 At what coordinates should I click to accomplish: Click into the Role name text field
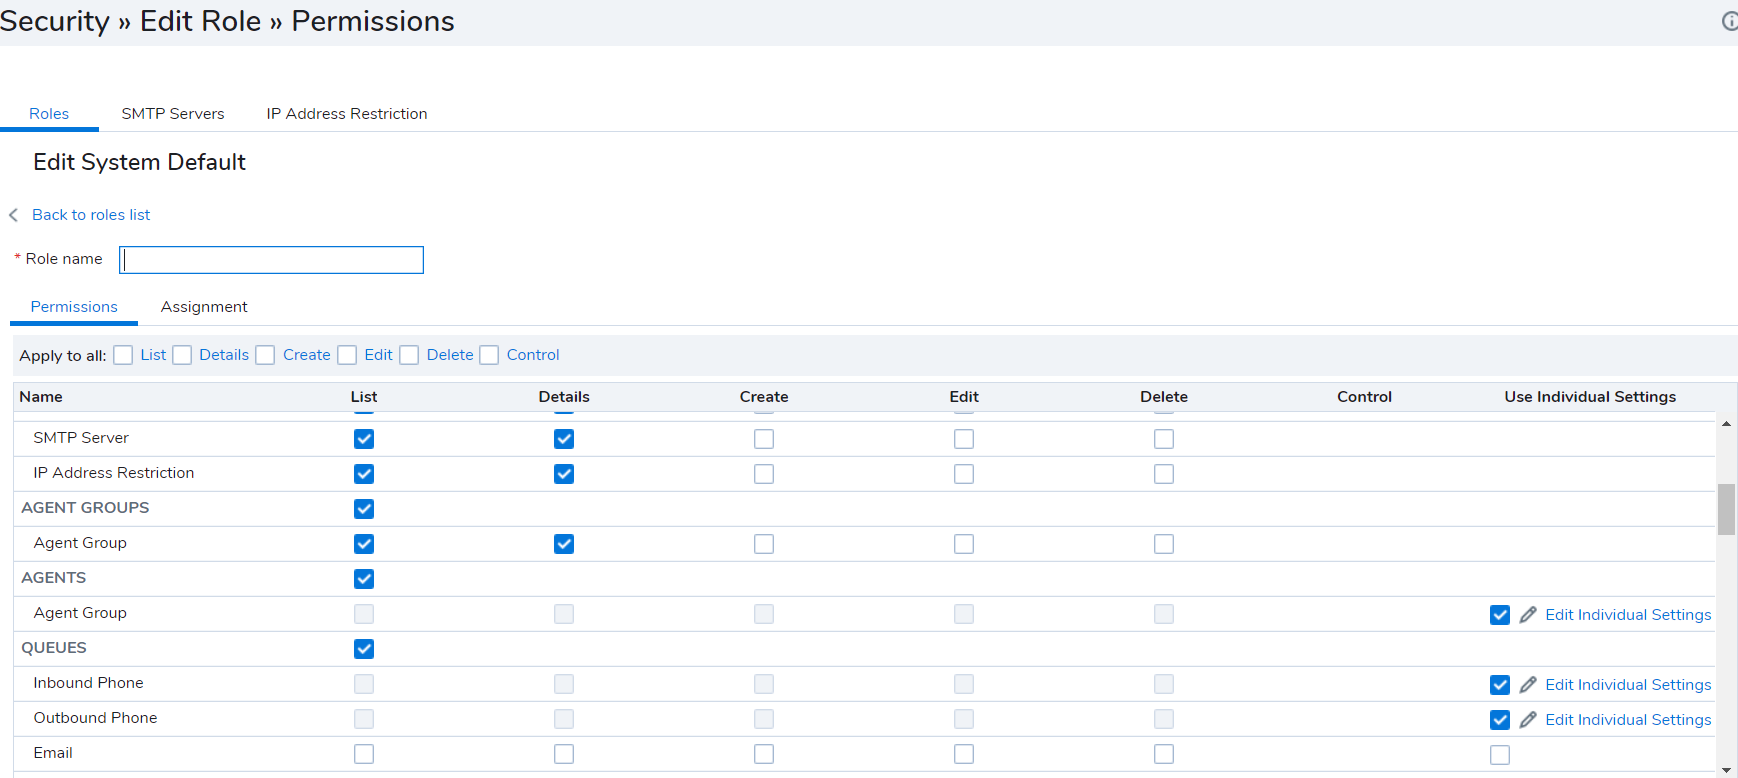click(x=272, y=260)
